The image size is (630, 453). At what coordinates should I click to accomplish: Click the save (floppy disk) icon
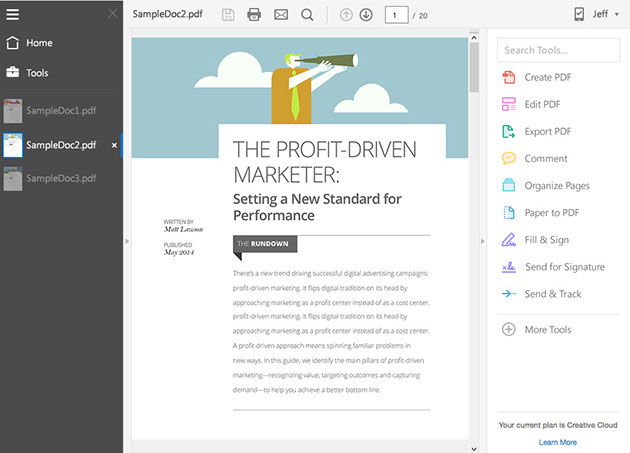(x=228, y=15)
